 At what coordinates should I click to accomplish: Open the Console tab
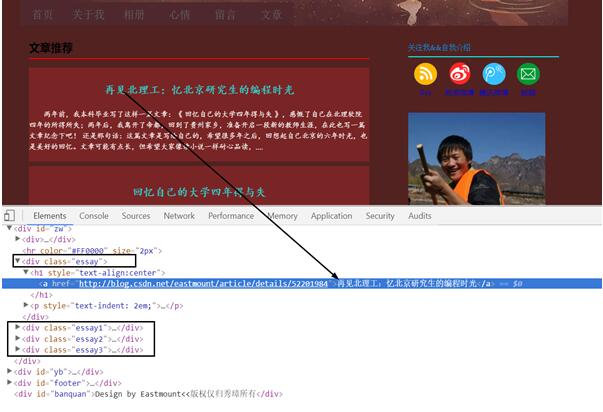(x=94, y=216)
